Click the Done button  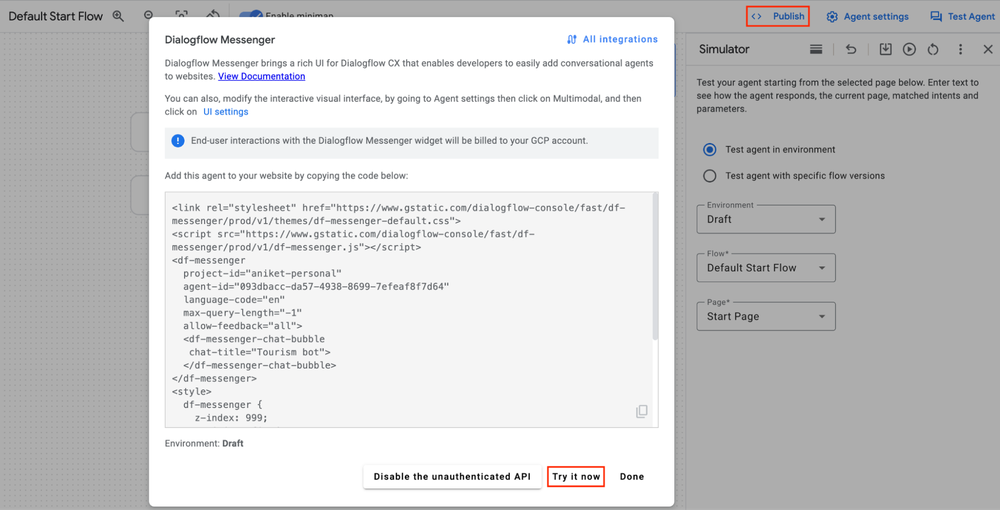pos(632,476)
